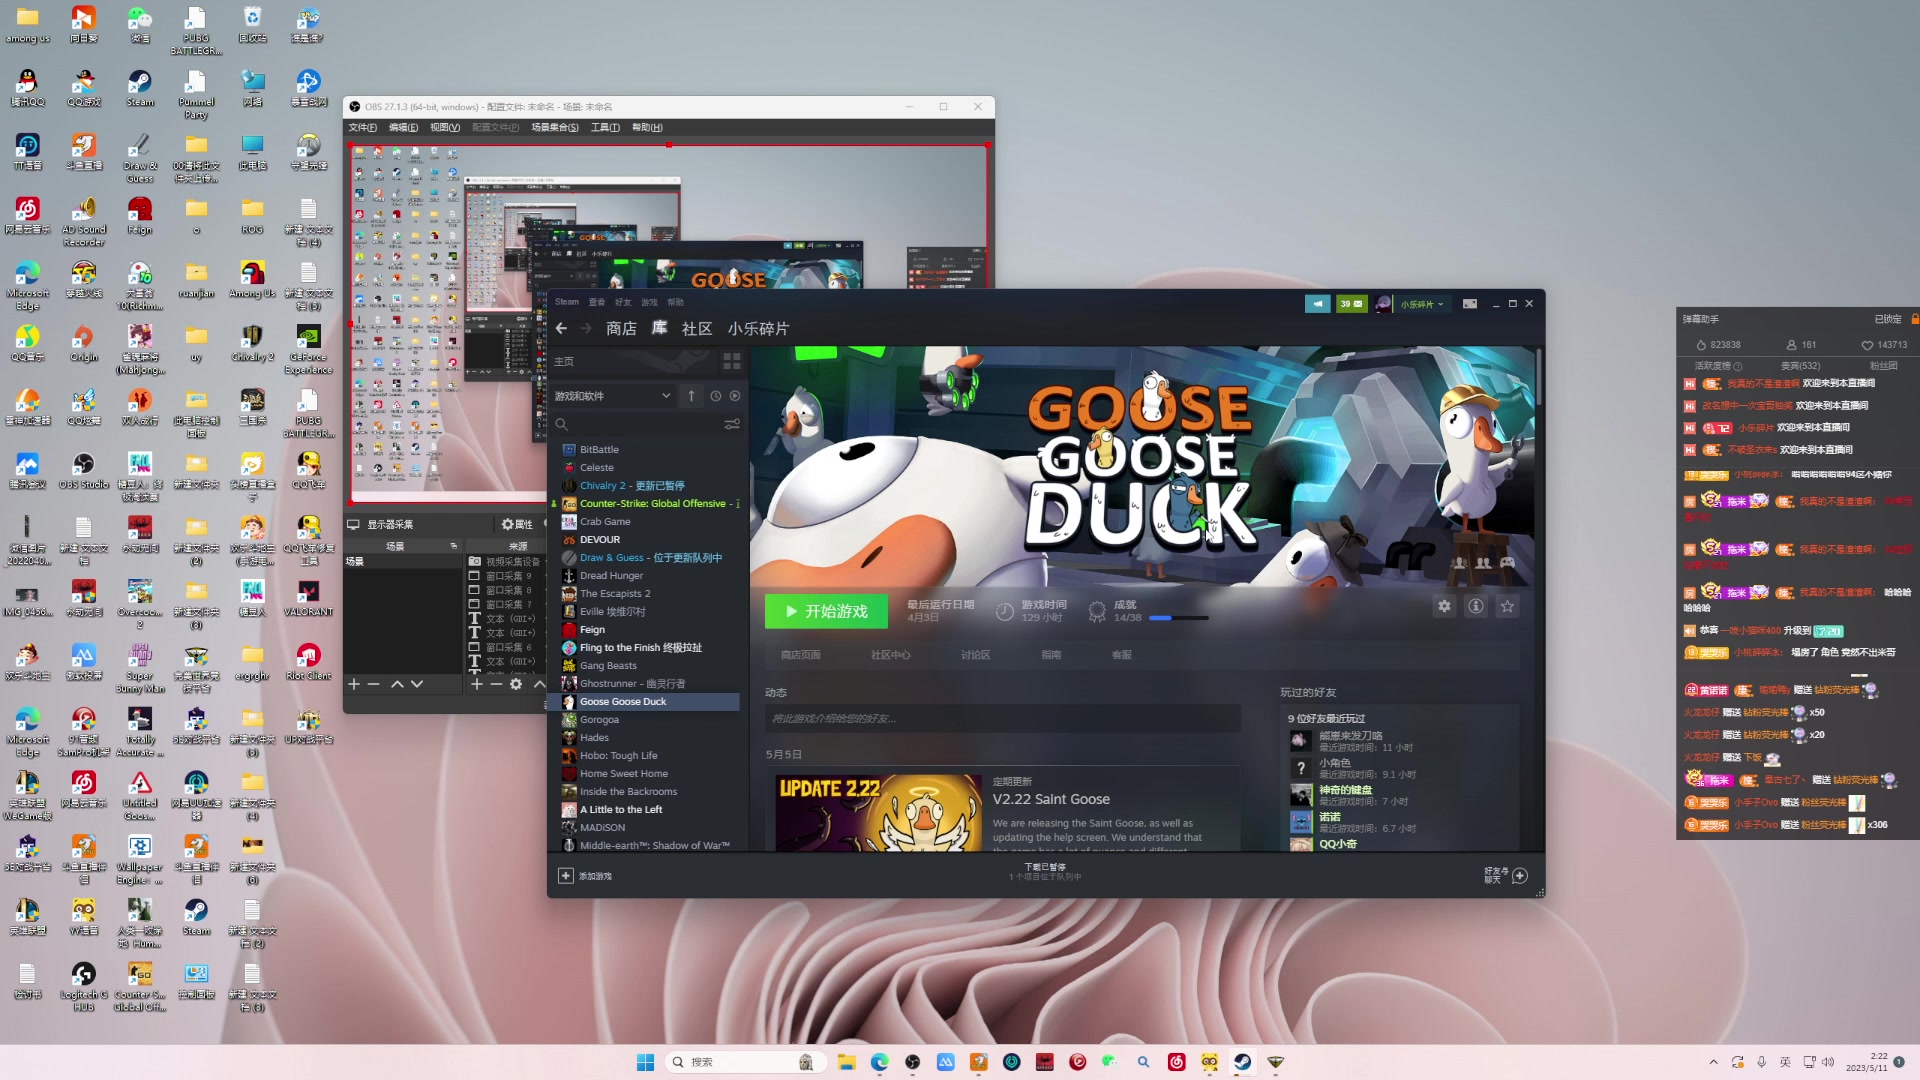Click friend 神奇的键盘 in played-friends list
Screen dimensions: 1920x1080
[x=1346, y=790]
